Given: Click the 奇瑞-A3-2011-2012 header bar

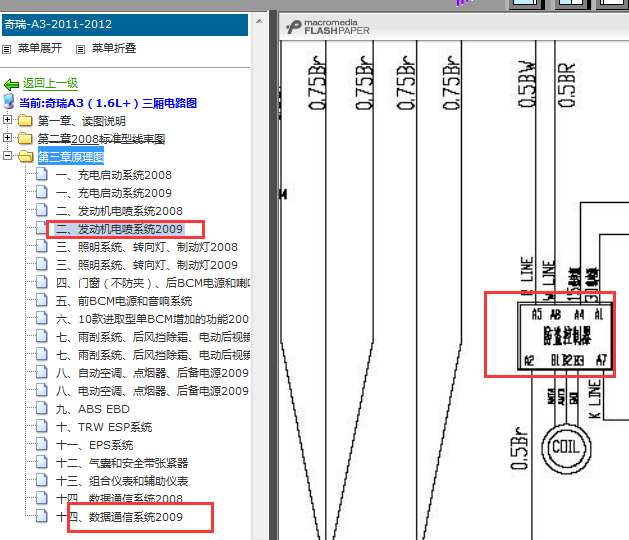Looking at the screenshot, I should (x=125, y=24).
